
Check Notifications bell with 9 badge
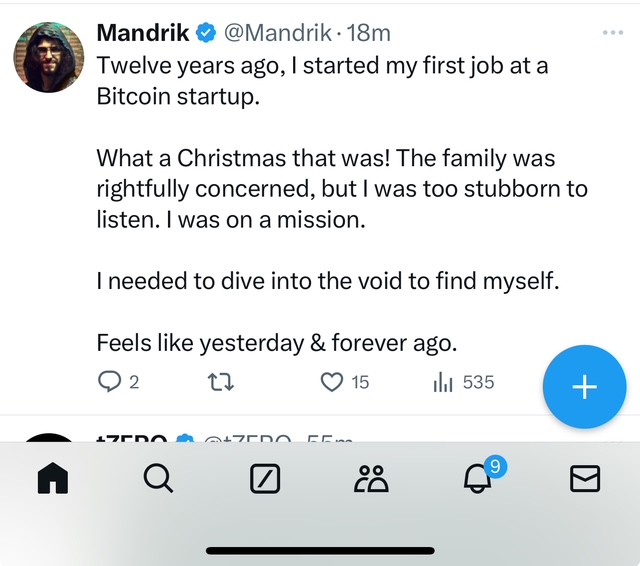pyautogui.click(x=479, y=479)
